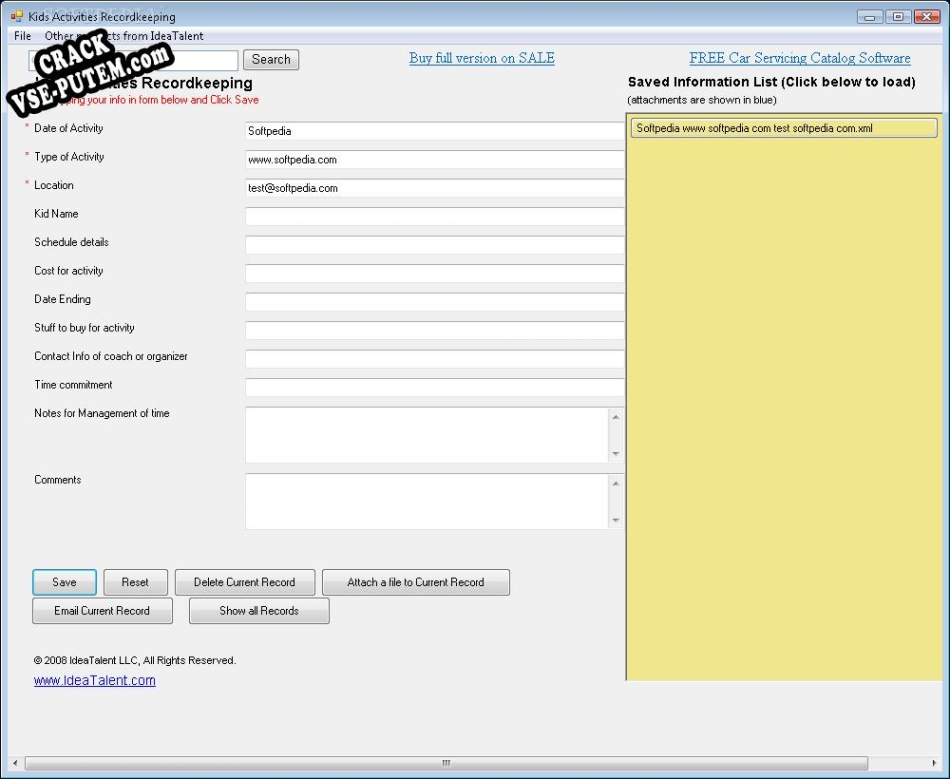Click up arrow in Notes scrollbar
This screenshot has width=950, height=779.
click(x=616, y=417)
